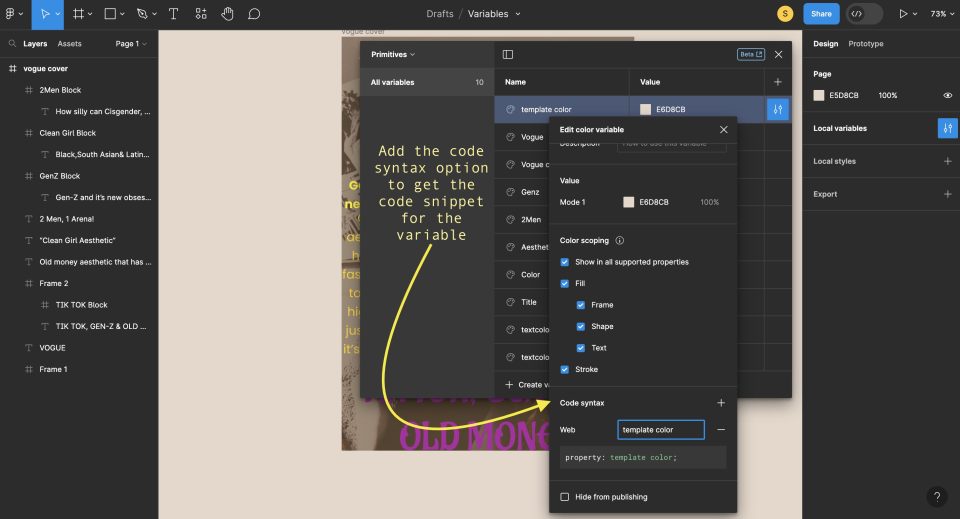
Task: Click the Share button
Action: tap(821, 13)
